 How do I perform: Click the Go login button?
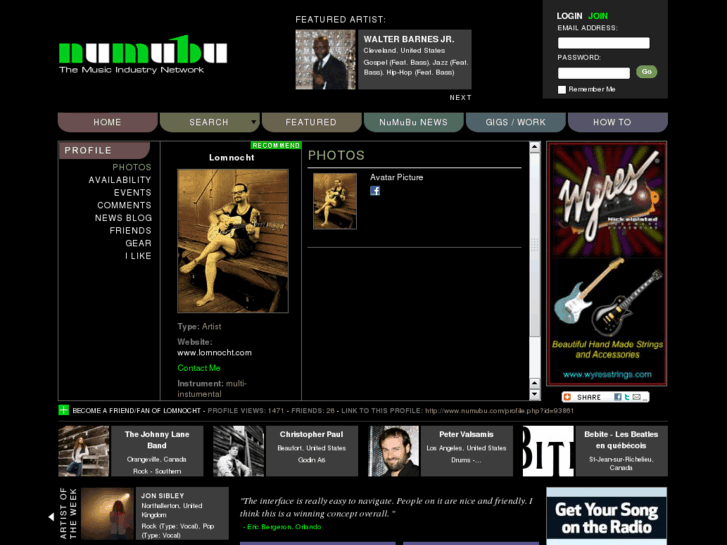point(646,71)
